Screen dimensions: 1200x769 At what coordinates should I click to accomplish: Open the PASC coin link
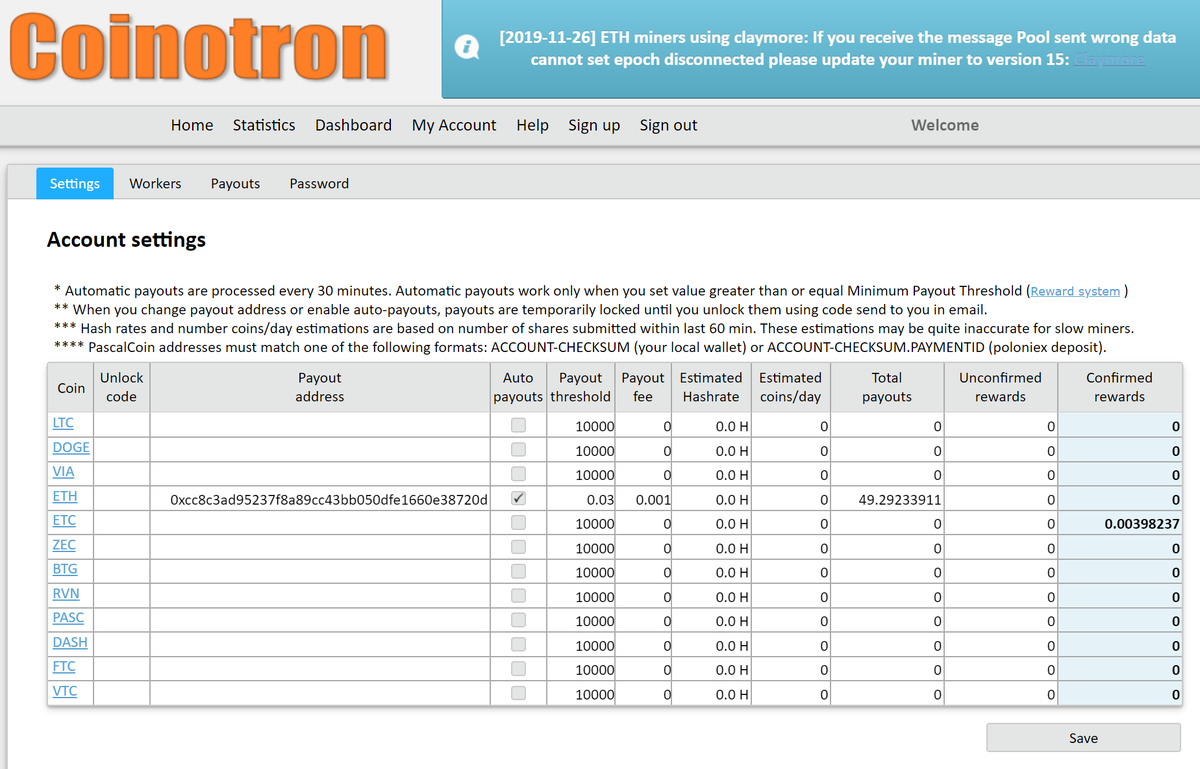68,617
